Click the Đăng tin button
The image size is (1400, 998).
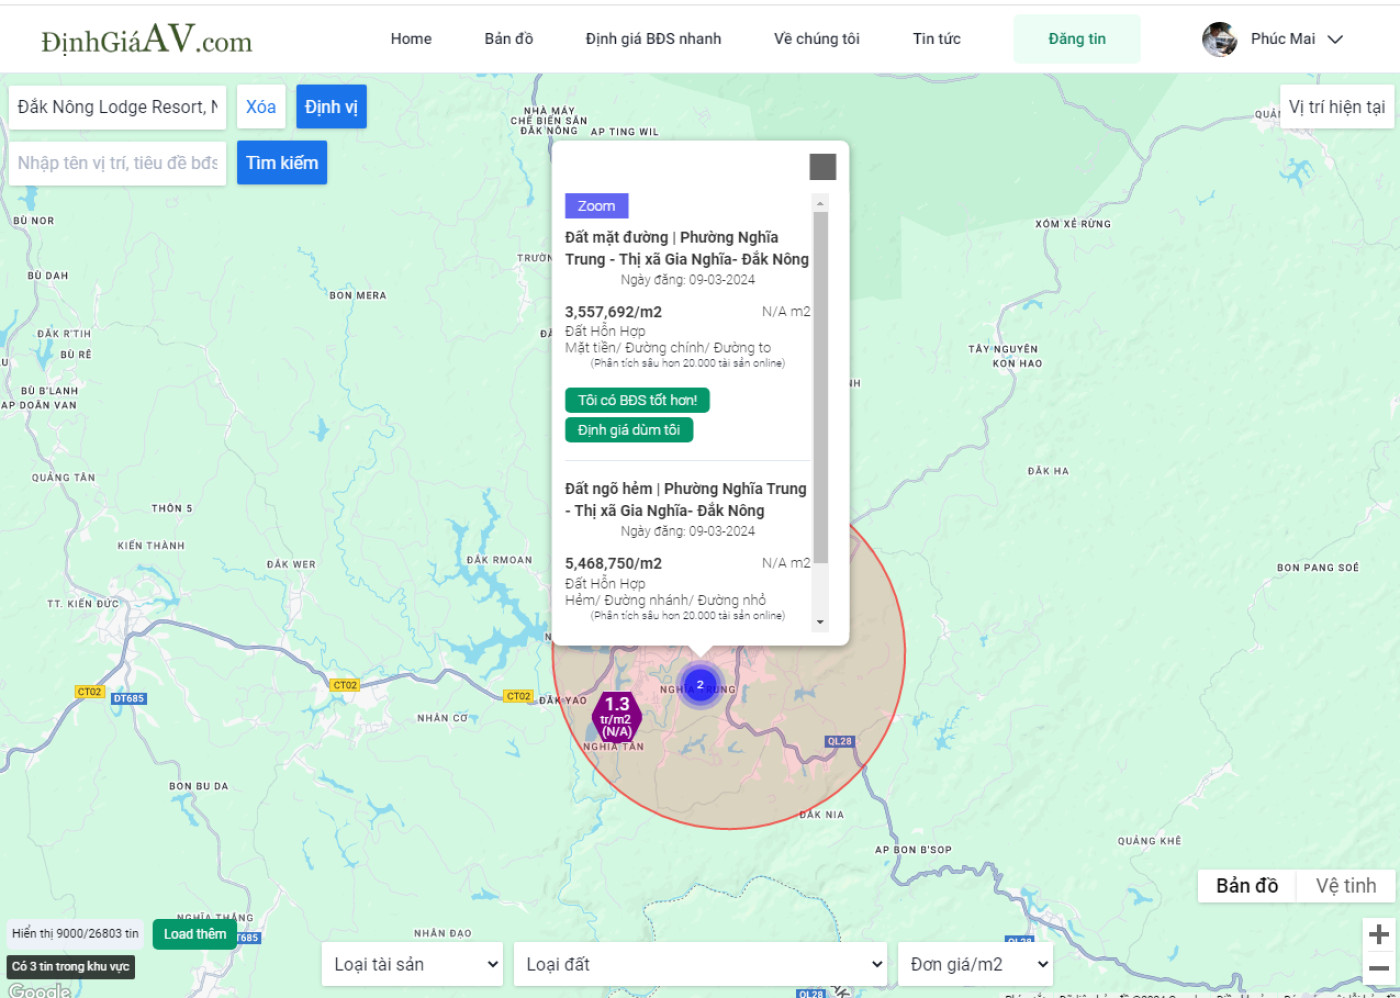[1077, 39]
